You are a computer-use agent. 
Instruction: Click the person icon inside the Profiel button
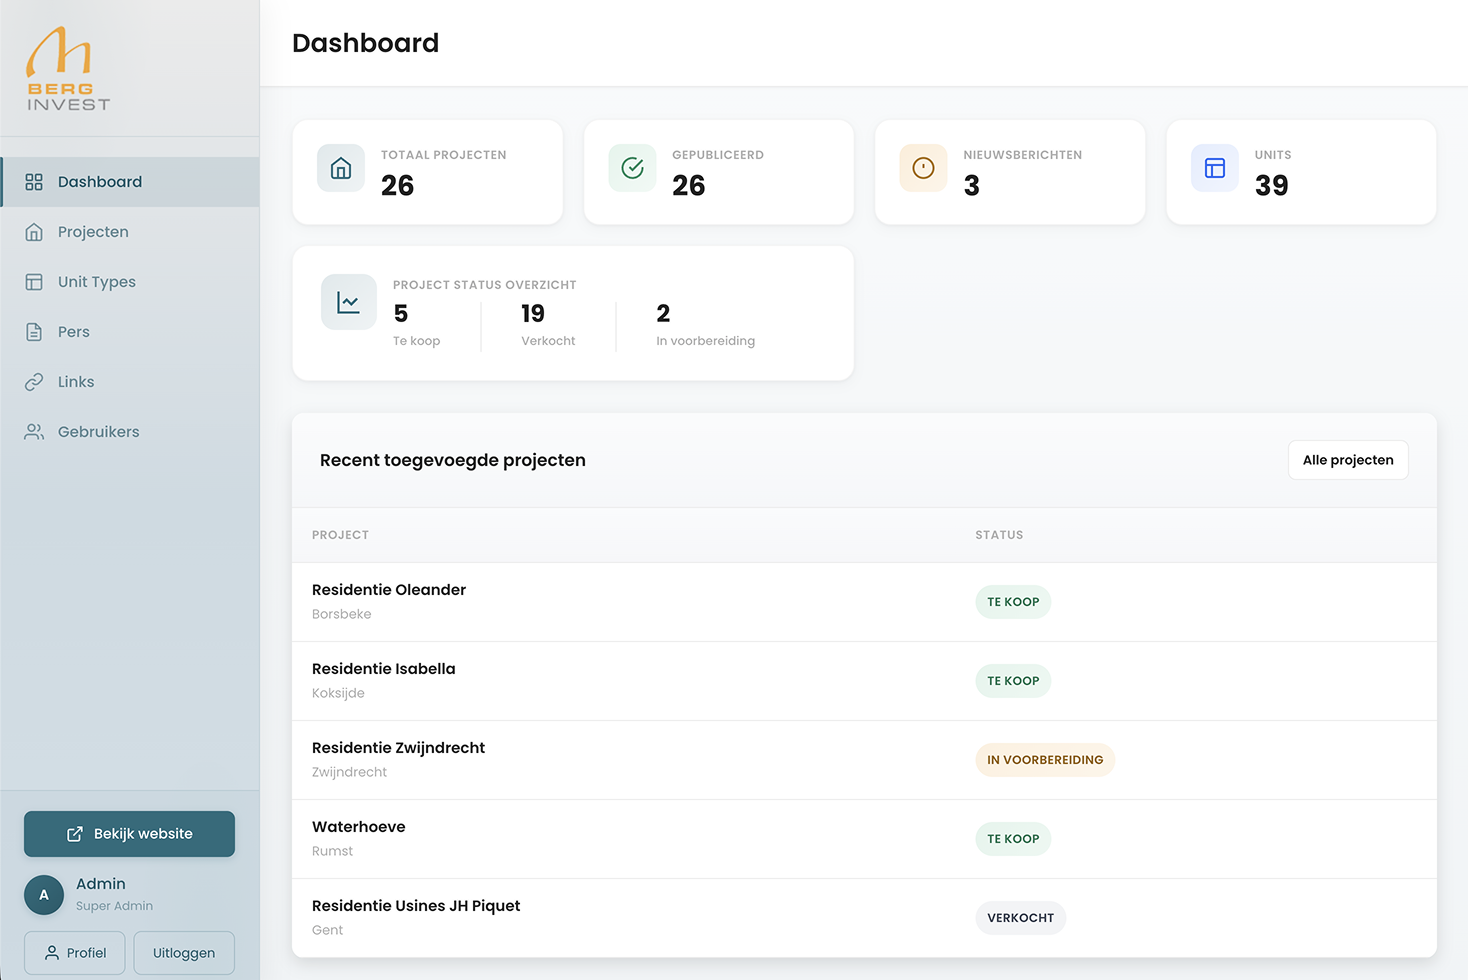tap(51, 952)
